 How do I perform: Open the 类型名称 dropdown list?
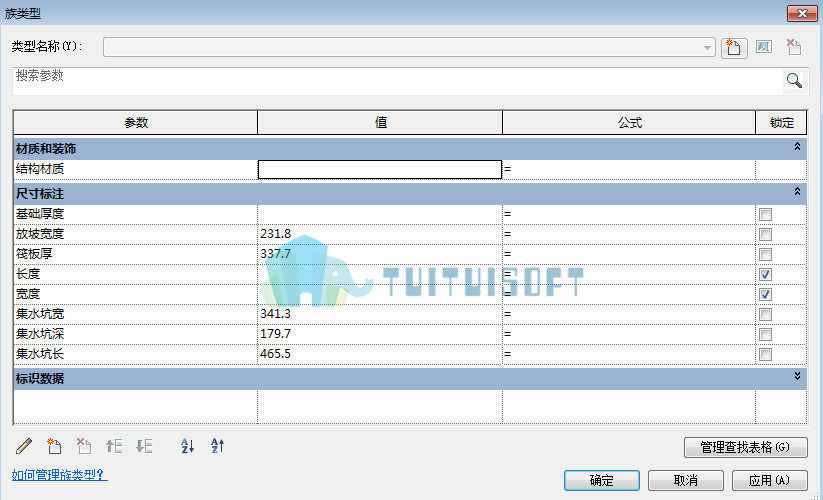click(707, 48)
